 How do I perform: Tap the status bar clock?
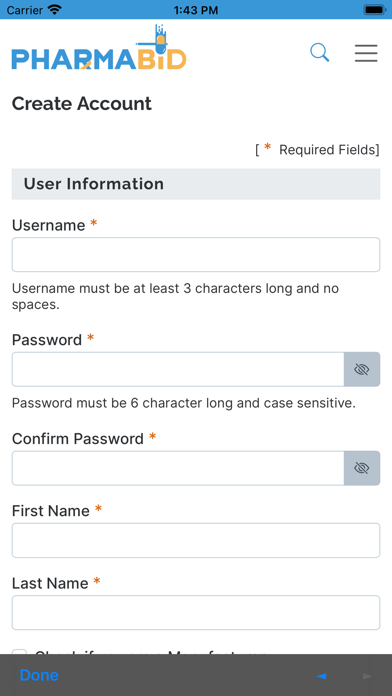point(196,10)
